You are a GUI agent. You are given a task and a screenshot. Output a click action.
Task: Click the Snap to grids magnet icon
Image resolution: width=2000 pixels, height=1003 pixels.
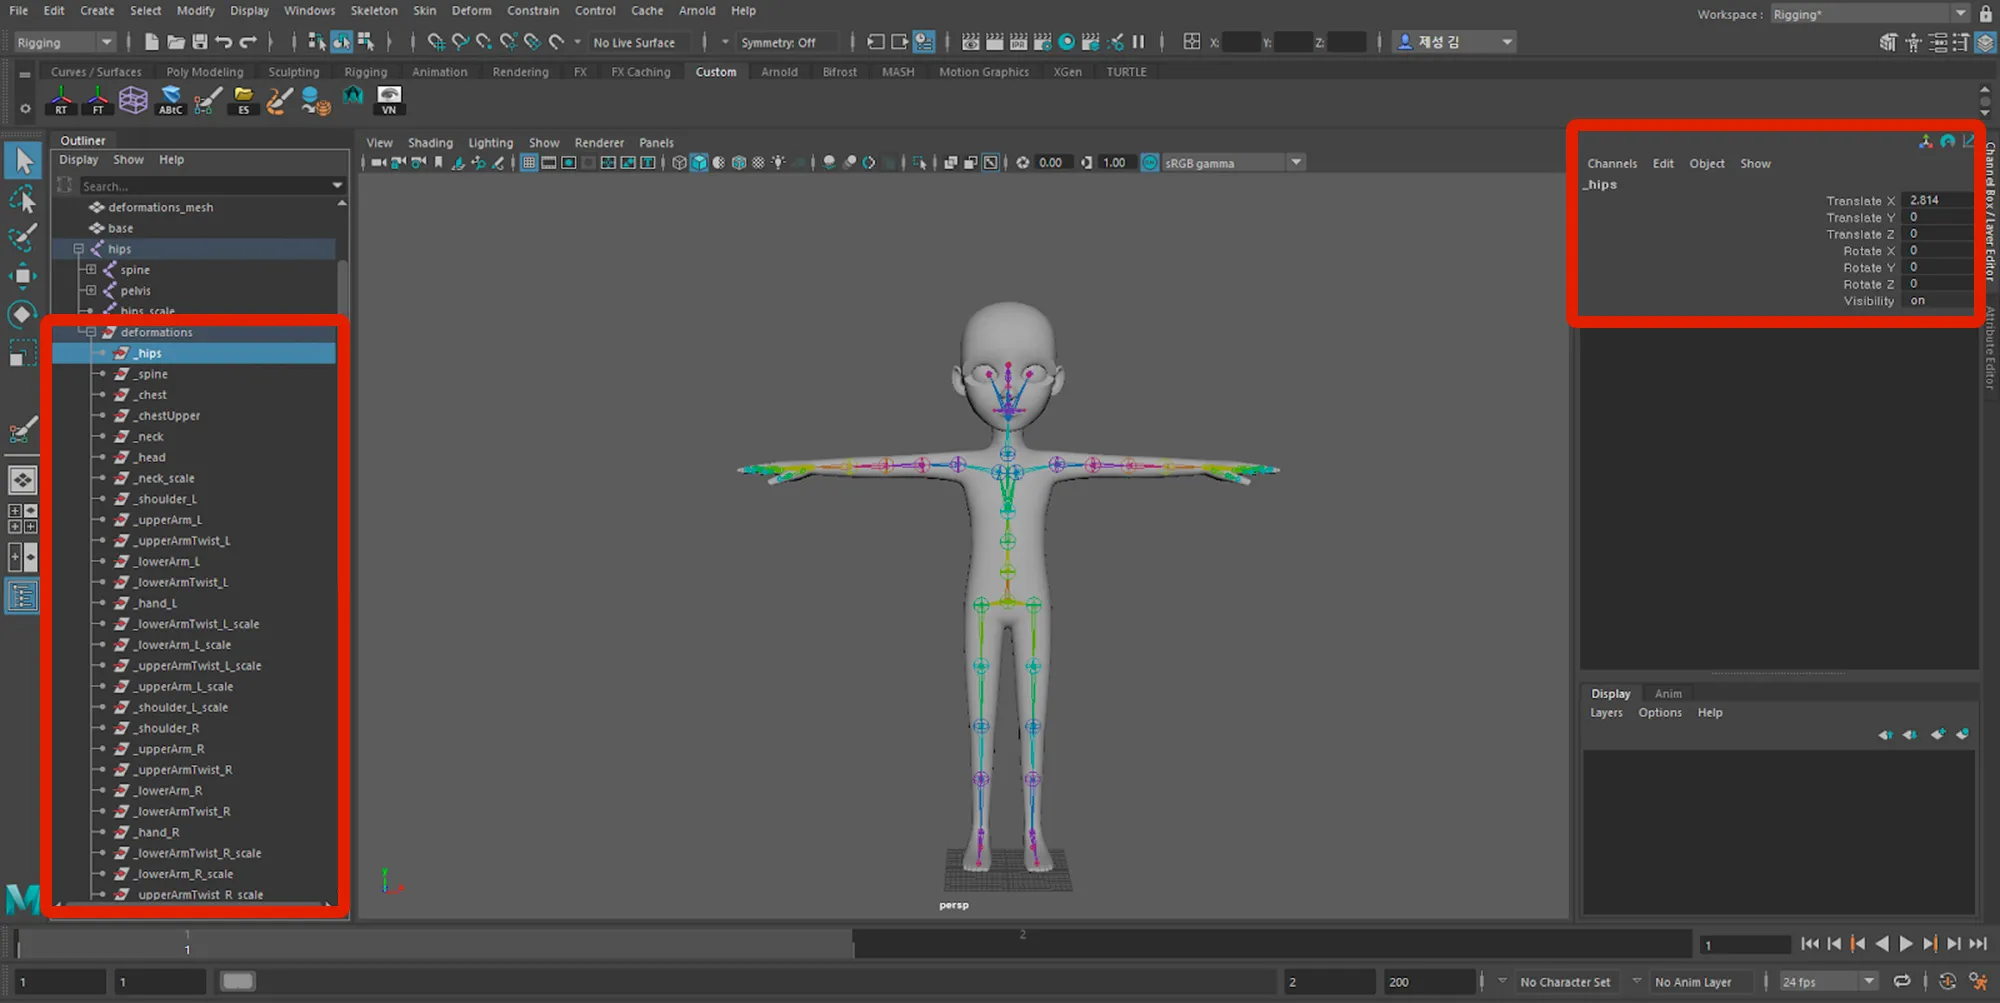pyautogui.click(x=436, y=42)
